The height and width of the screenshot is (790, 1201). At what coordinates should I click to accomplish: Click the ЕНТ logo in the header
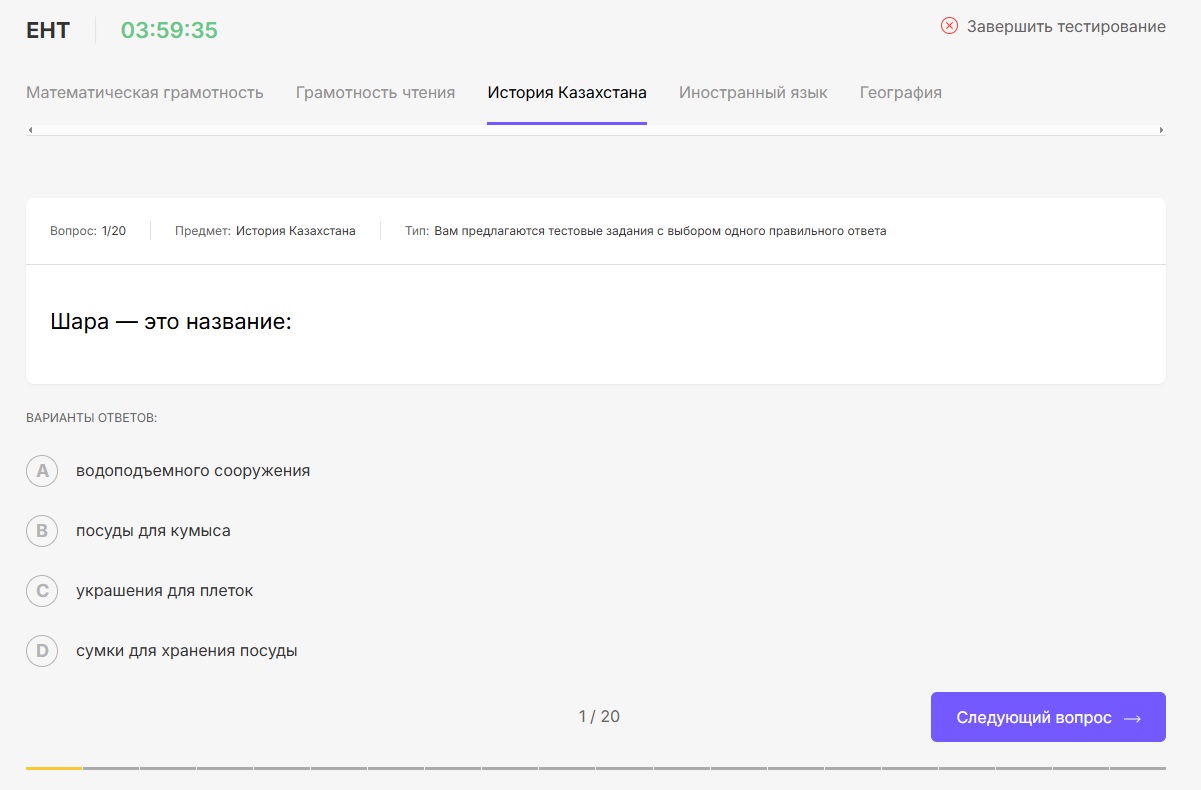tap(47, 29)
